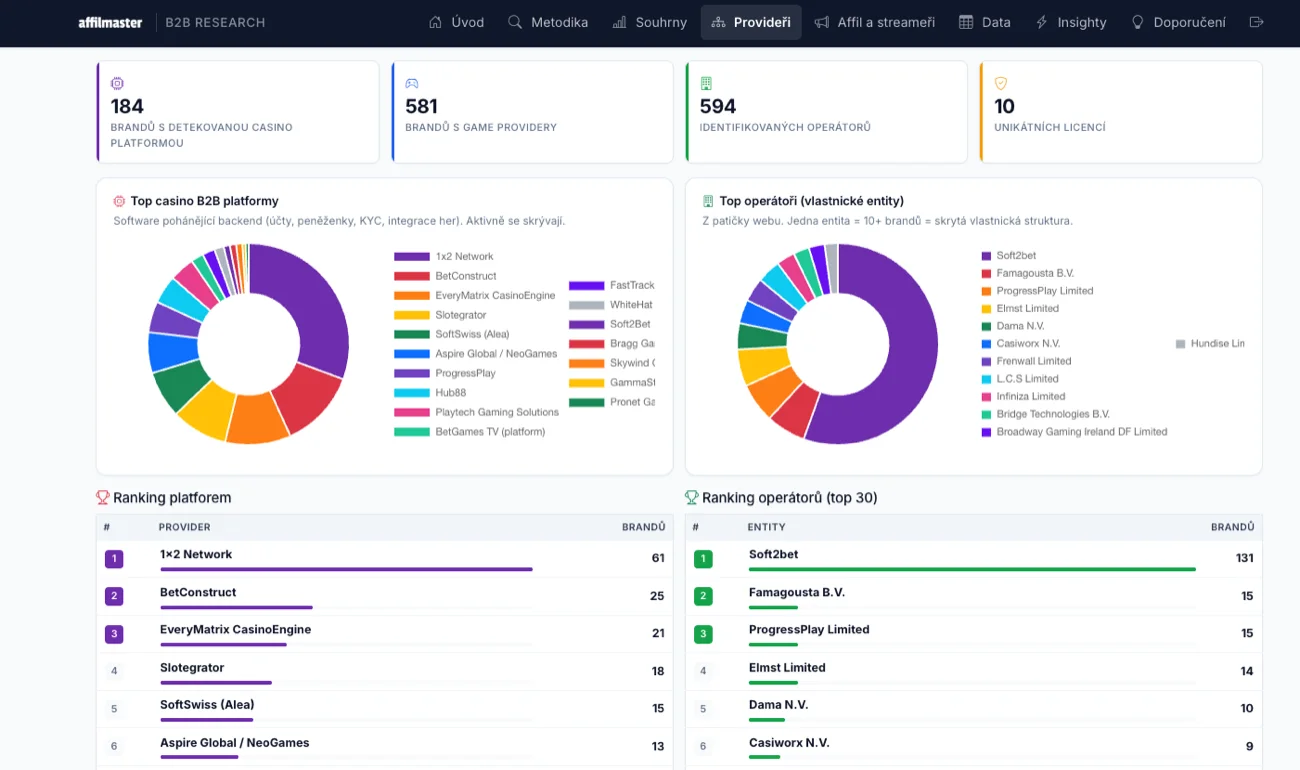The width and height of the screenshot is (1300, 770).
Task: Click the gamepad icon above 581
Action: tap(412, 84)
